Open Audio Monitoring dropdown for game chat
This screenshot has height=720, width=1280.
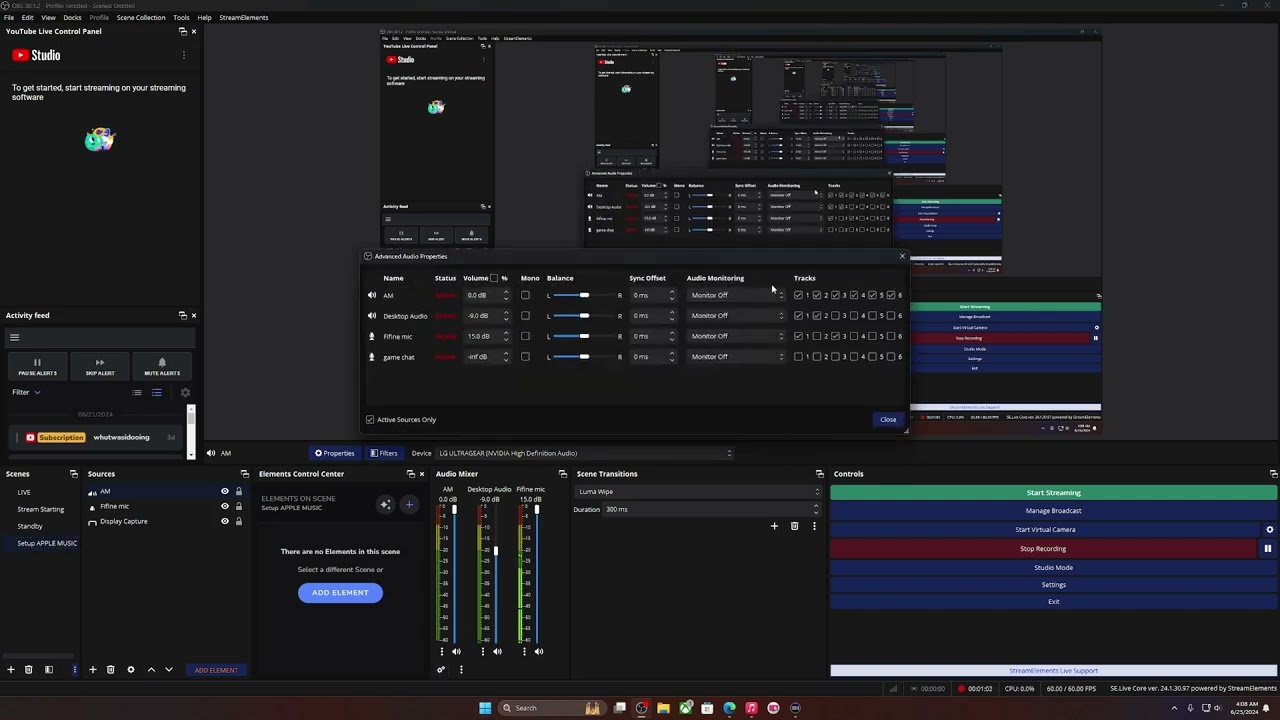[737, 357]
